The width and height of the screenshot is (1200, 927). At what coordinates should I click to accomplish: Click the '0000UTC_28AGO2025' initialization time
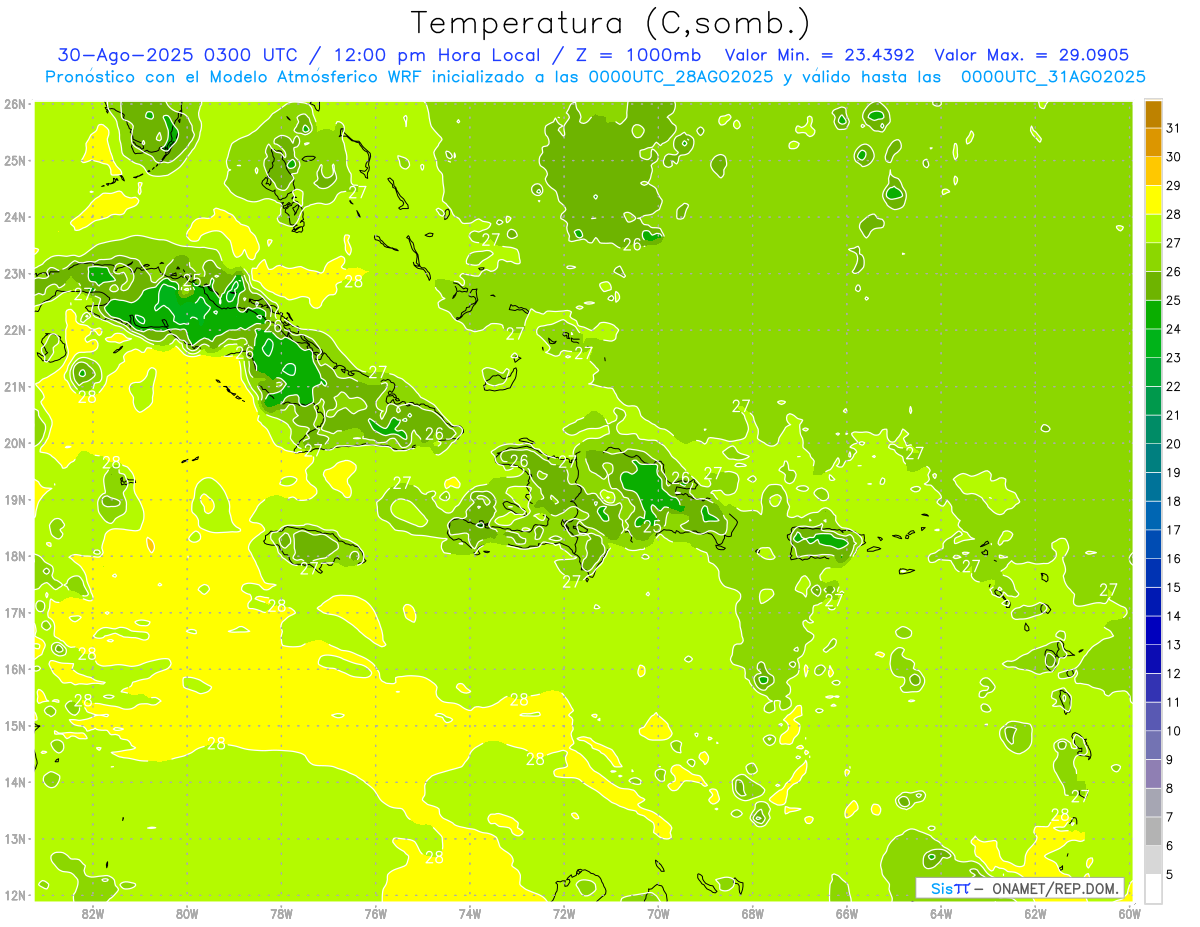[682, 77]
